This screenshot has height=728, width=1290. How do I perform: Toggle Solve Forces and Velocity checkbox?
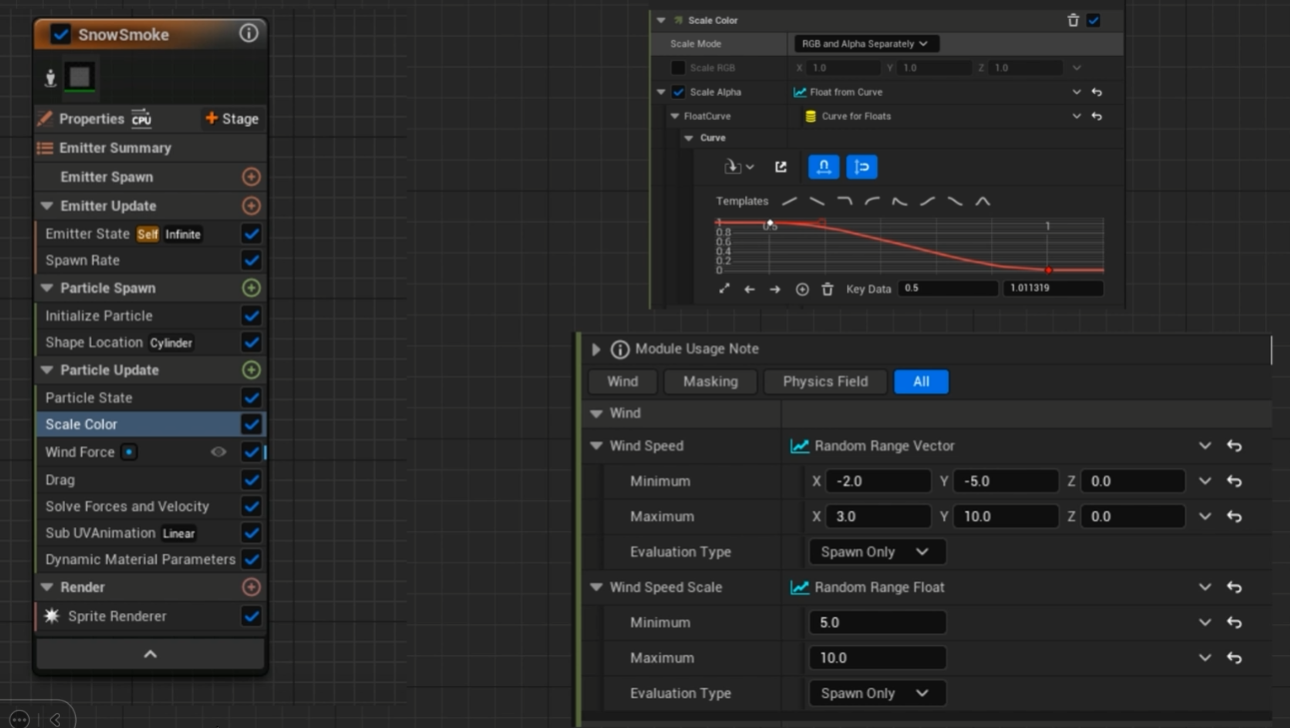[251, 506]
